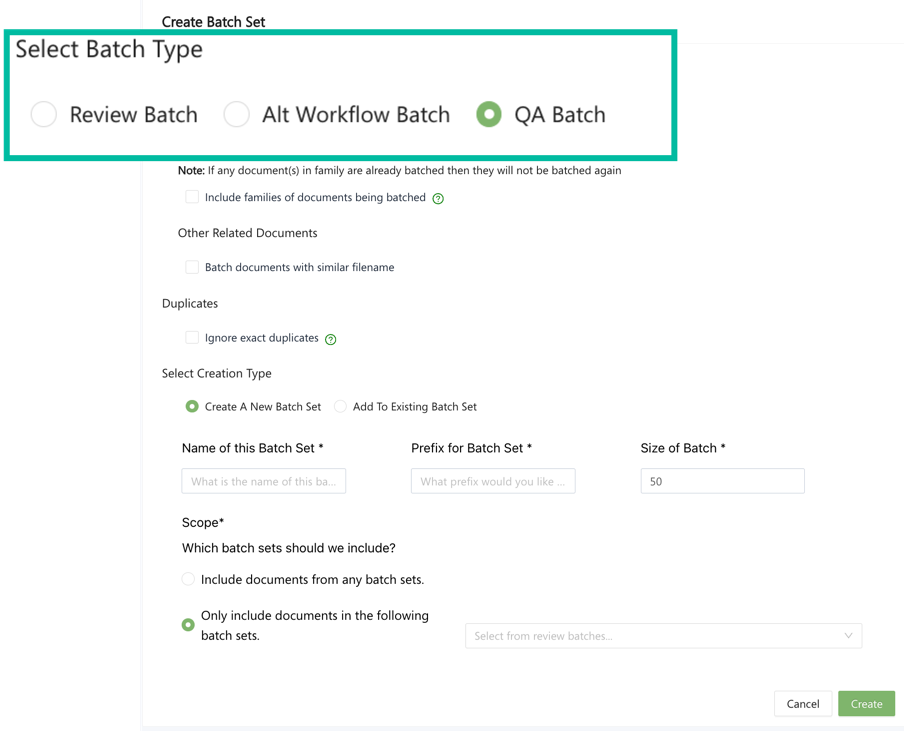Click the help icon next to Ignore exact duplicates
The image size is (904, 731).
tap(331, 339)
